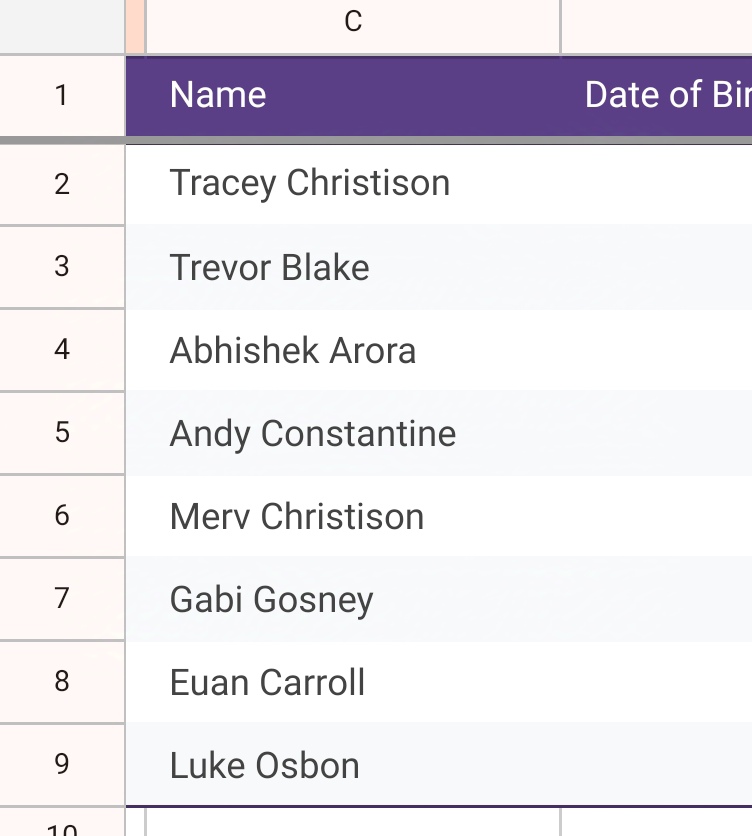Select row 7 header
Viewport: 752px width, 836px height.
62,599
